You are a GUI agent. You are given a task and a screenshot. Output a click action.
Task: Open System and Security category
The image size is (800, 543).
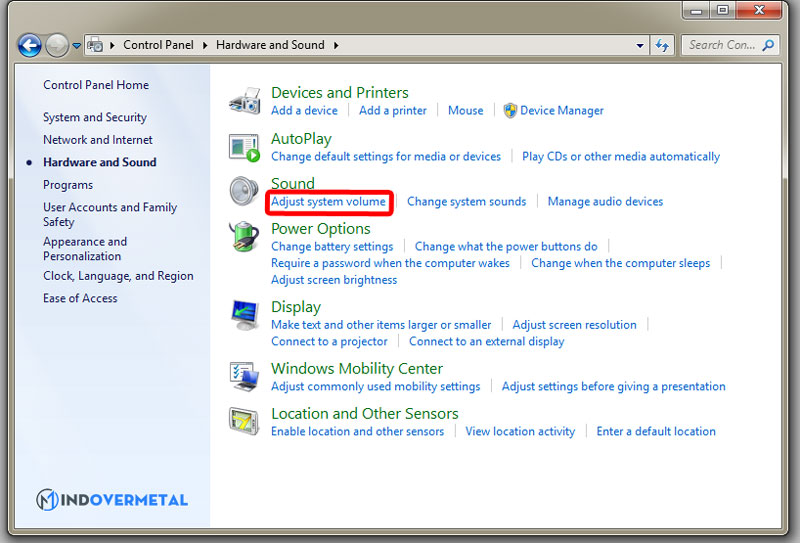(95, 117)
